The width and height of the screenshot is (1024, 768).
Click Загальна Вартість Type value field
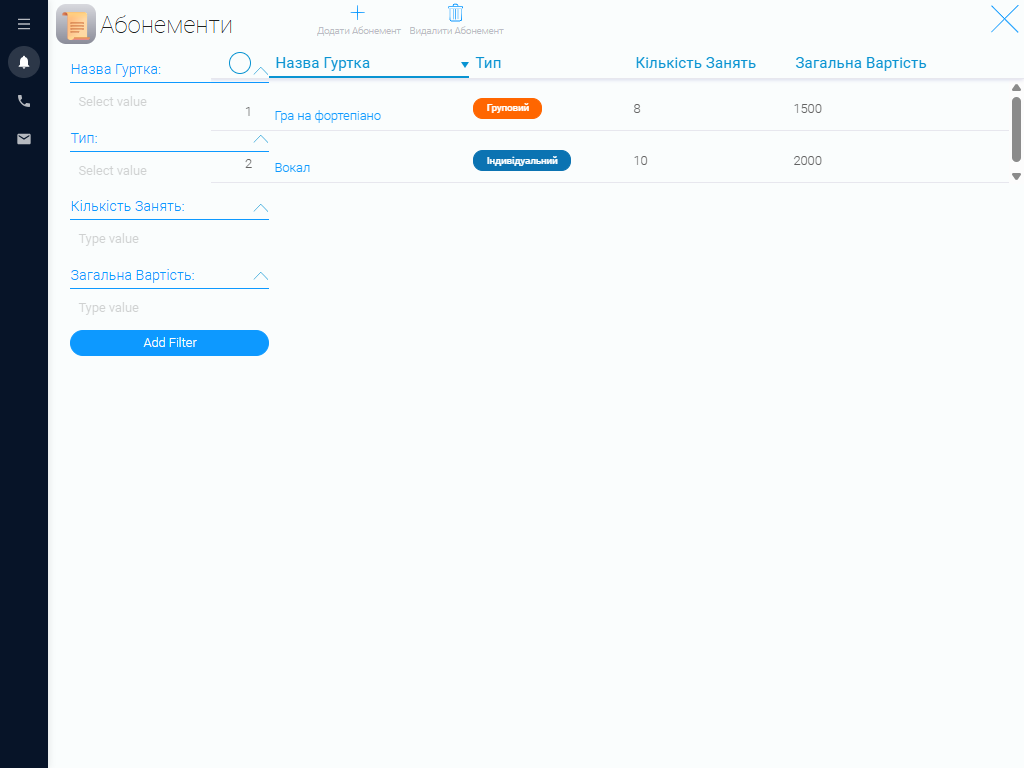169,308
